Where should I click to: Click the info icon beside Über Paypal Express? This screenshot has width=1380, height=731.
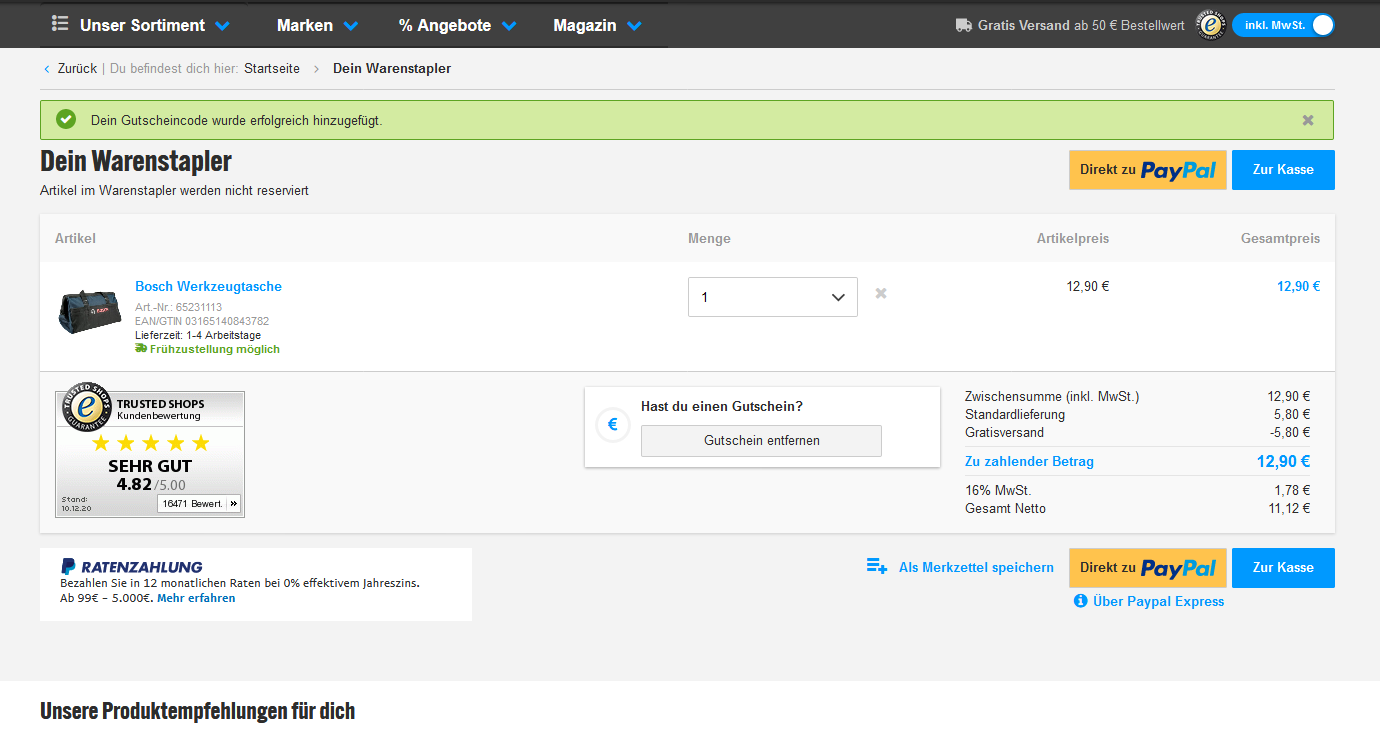tap(1080, 601)
